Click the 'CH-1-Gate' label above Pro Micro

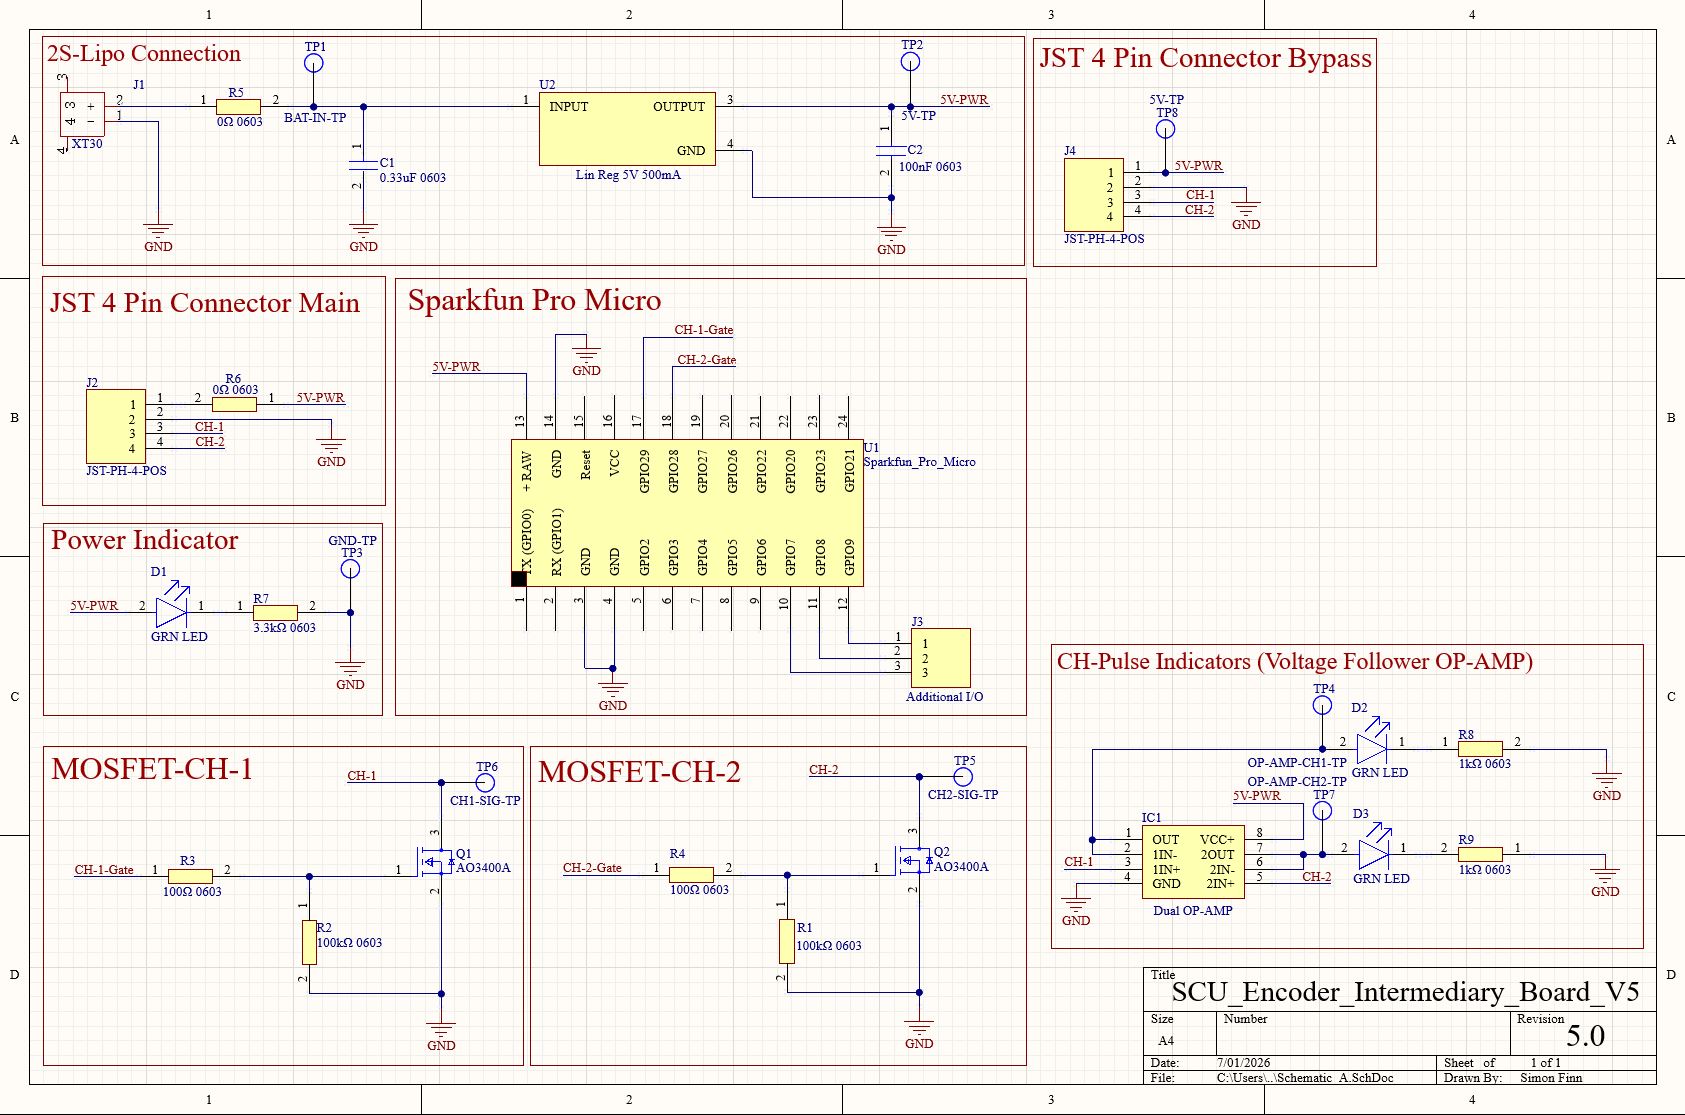pos(704,330)
